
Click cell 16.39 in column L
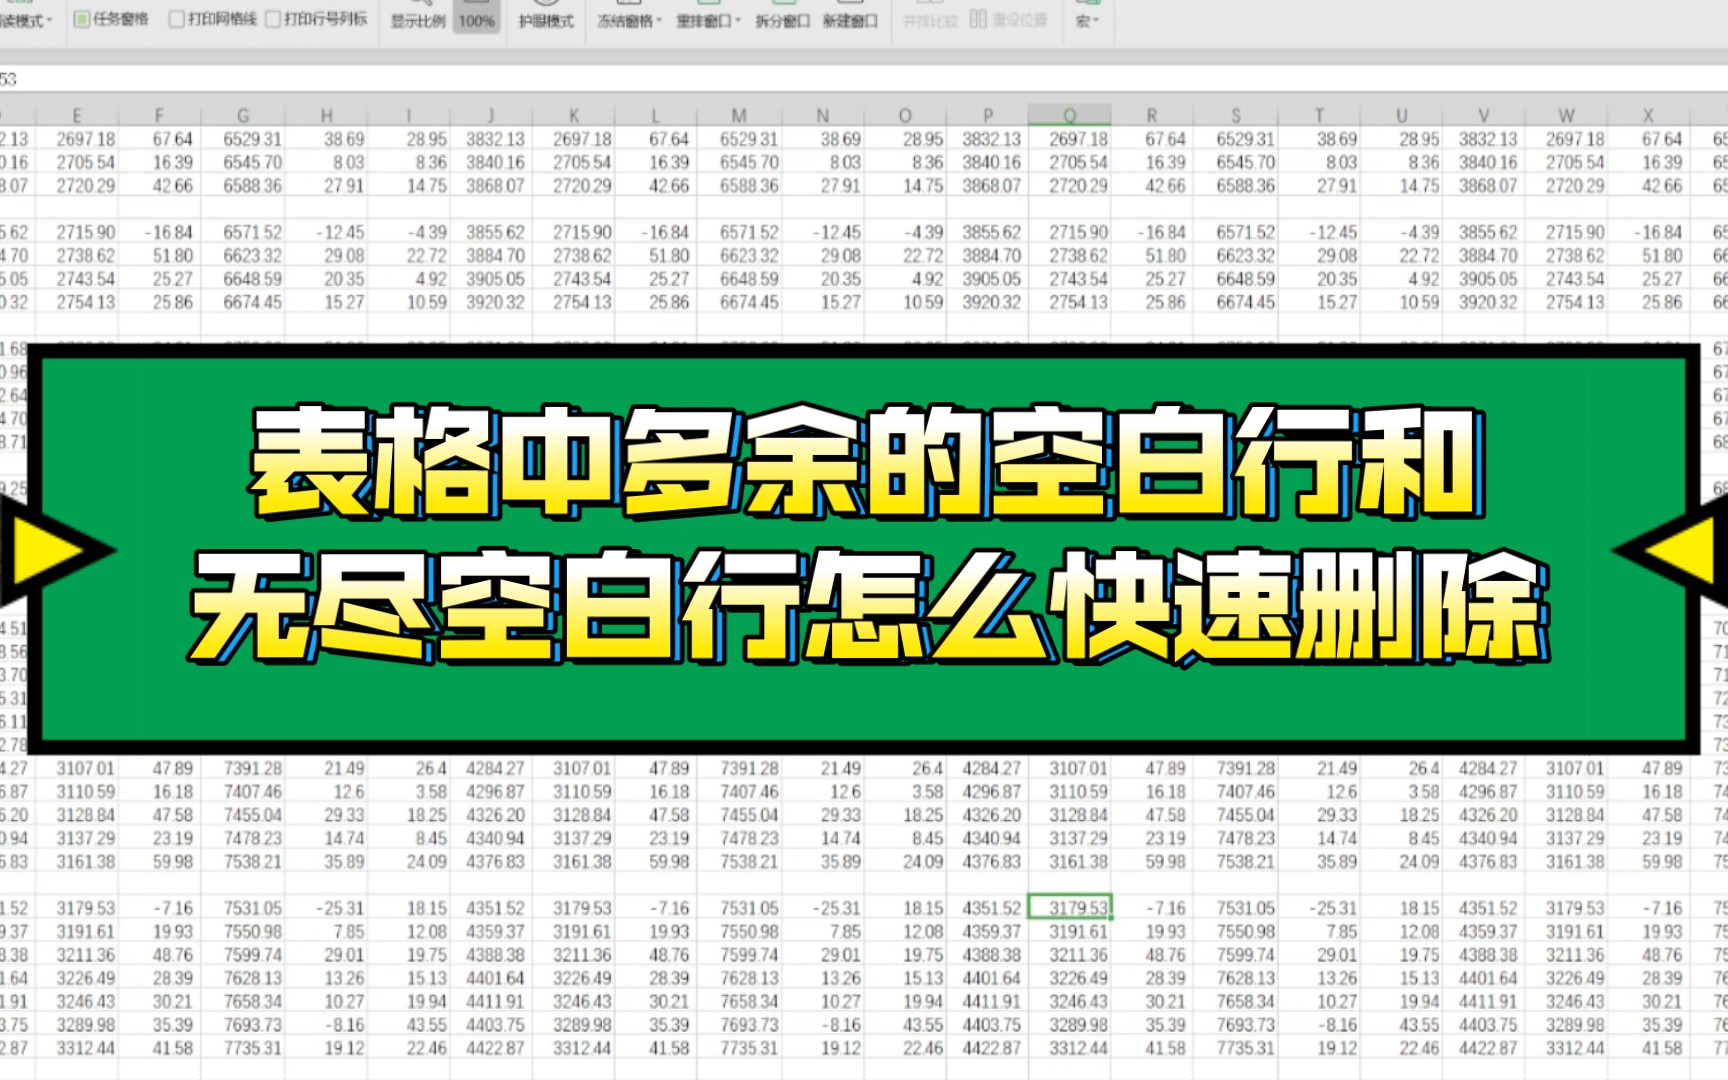(655, 162)
